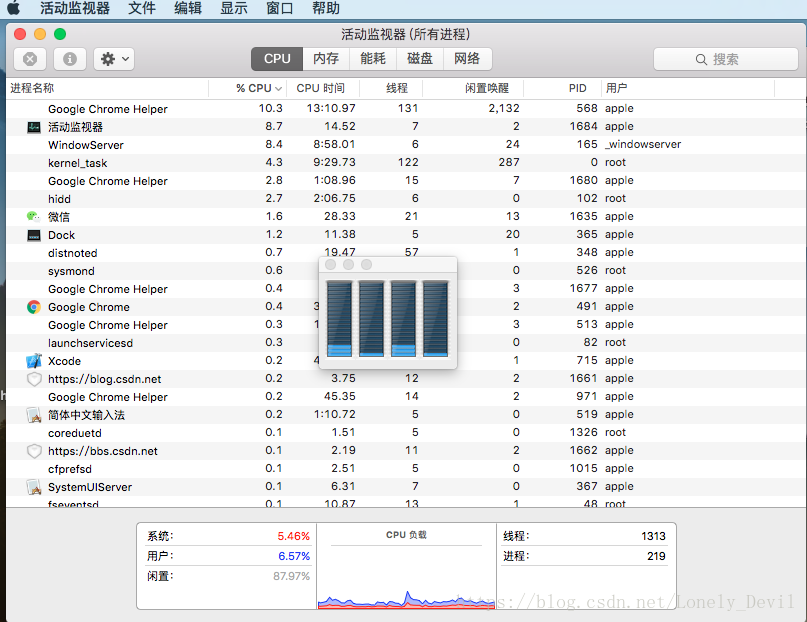Select the WindowServer process row
This screenshot has height=622, width=807.
coord(406,145)
